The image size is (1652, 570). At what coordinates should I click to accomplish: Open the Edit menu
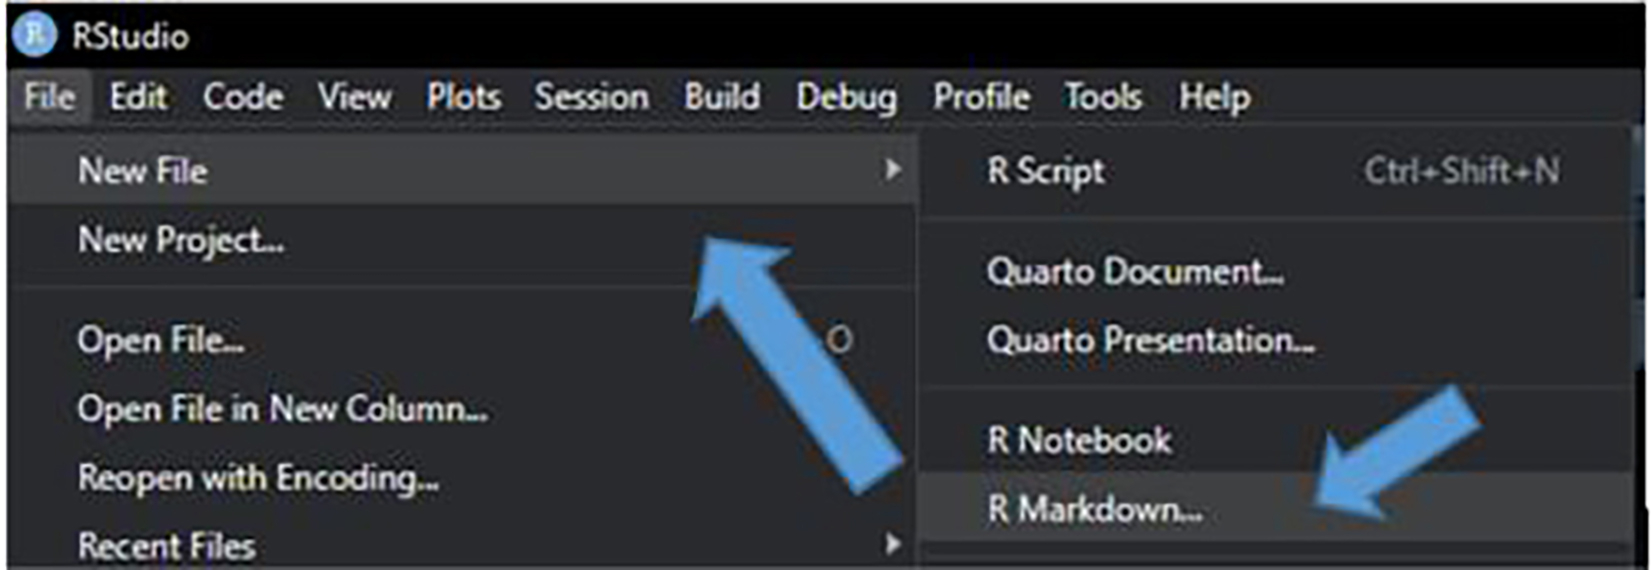(x=138, y=97)
